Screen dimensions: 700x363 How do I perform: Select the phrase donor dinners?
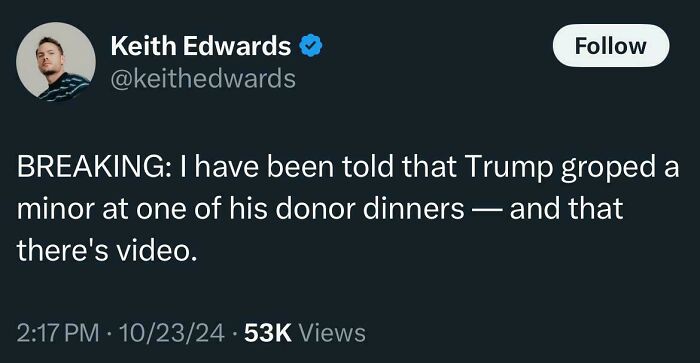(x=370, y=209)
